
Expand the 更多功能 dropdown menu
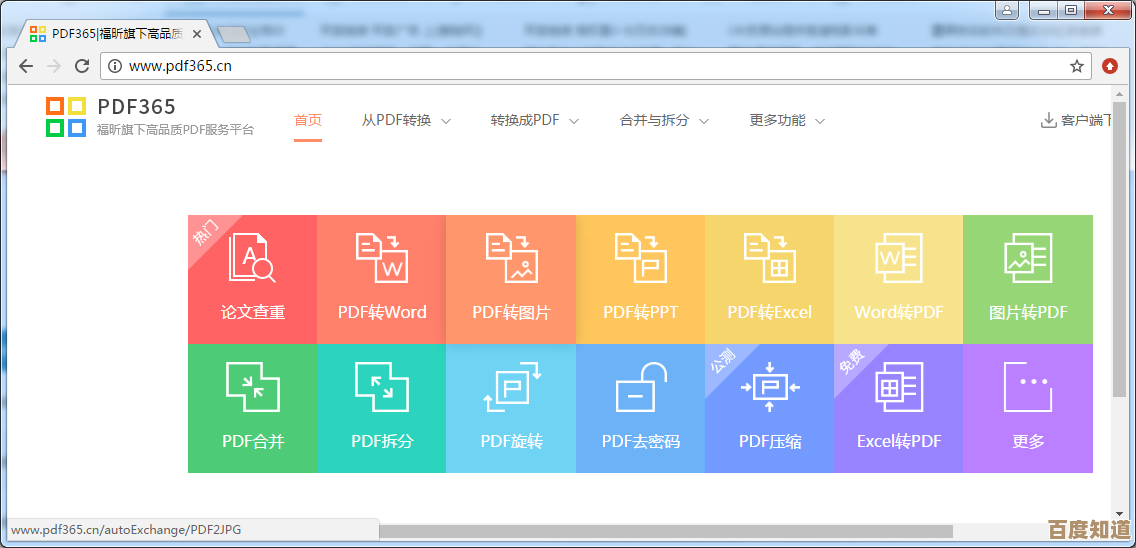[x=787, y=120]
